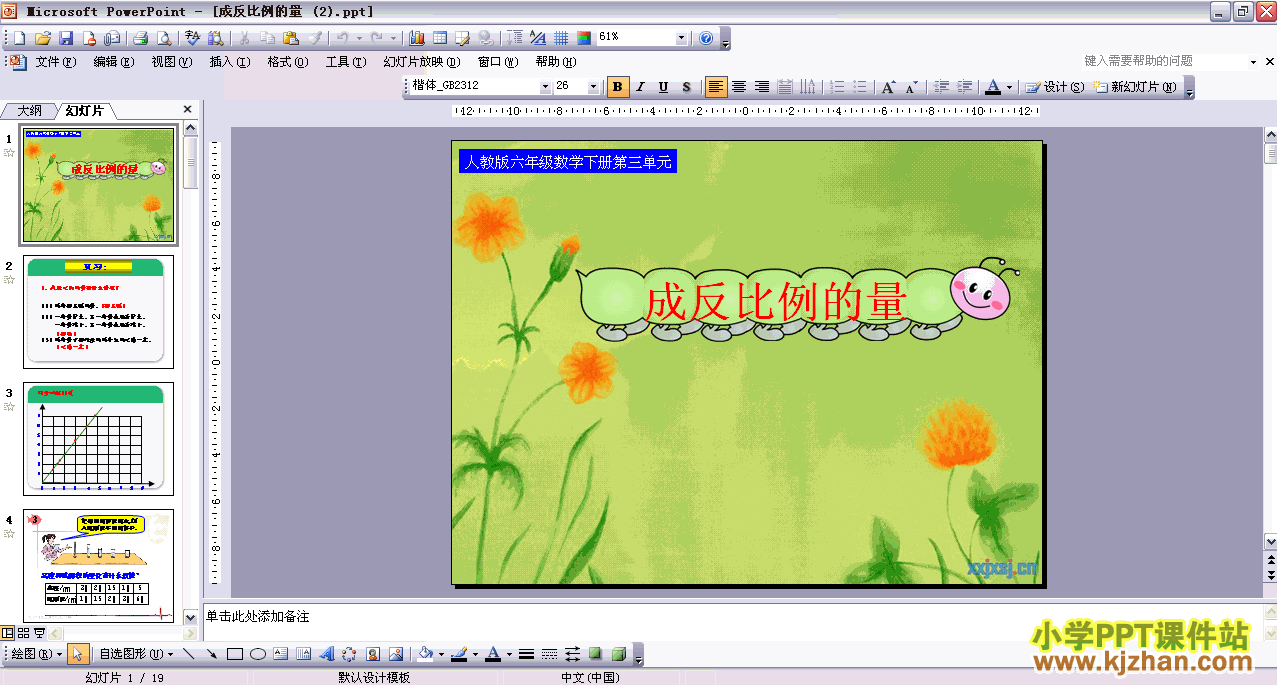
Task: Insert WordArt from the drawing toolbar
Action: [327, 655]
